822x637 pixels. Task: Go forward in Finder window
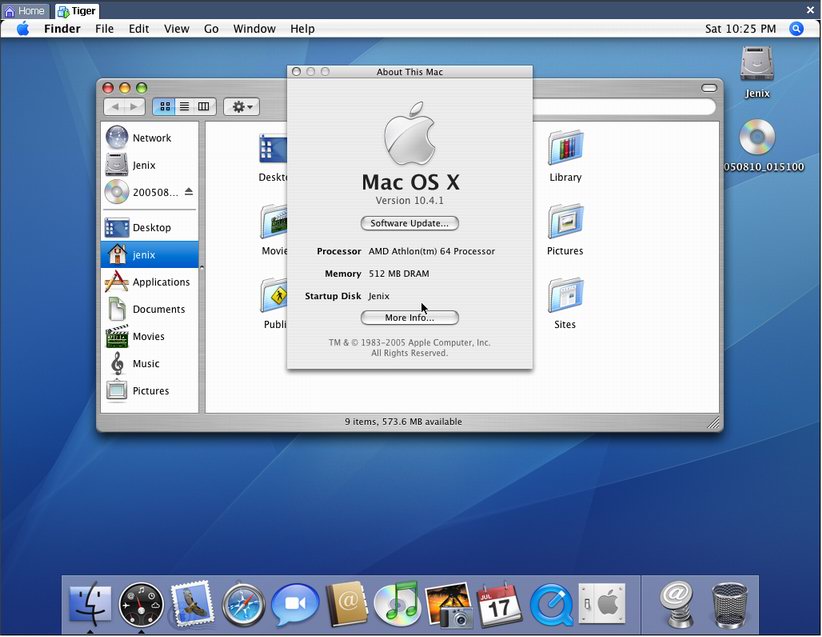(x=135, y=106)
